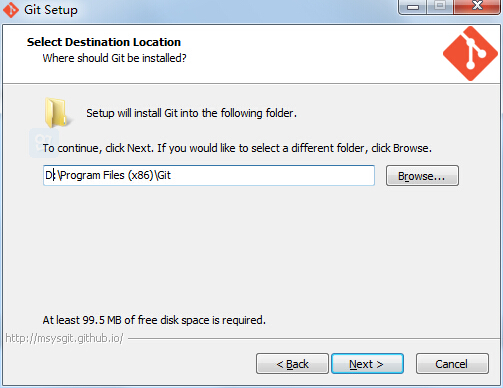Click the 'Setup will install Git' message
This screenshot has width=503, height=388.
point(191,113)
